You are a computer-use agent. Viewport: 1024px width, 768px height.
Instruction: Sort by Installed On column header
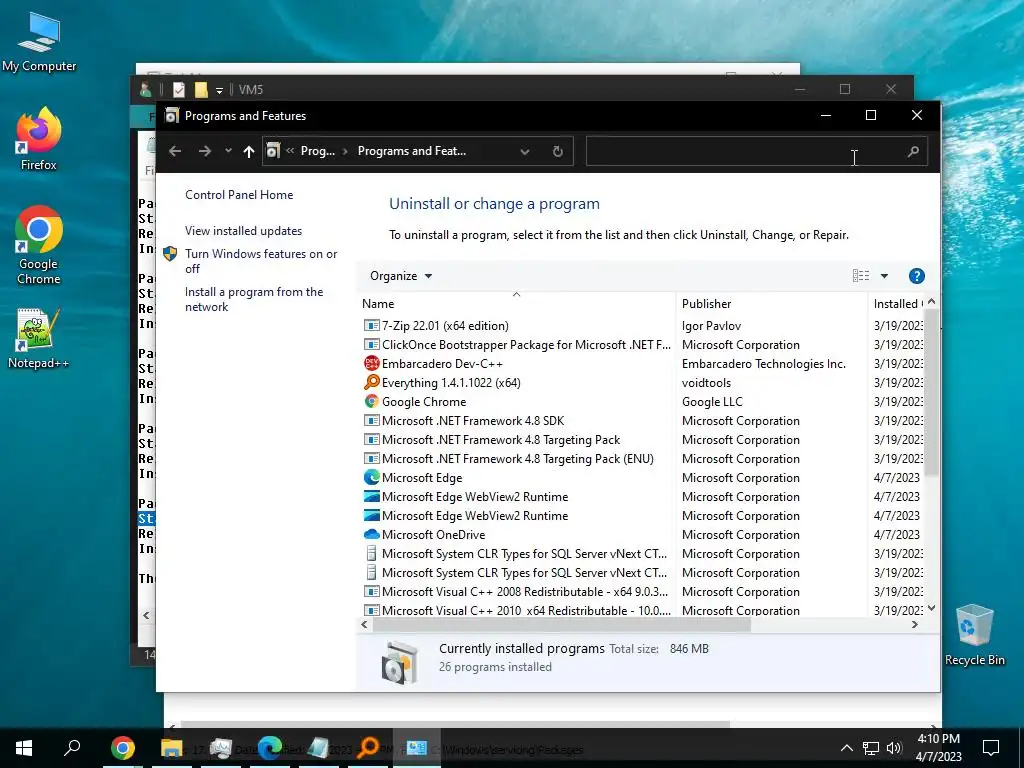click(x=898, y=304)
